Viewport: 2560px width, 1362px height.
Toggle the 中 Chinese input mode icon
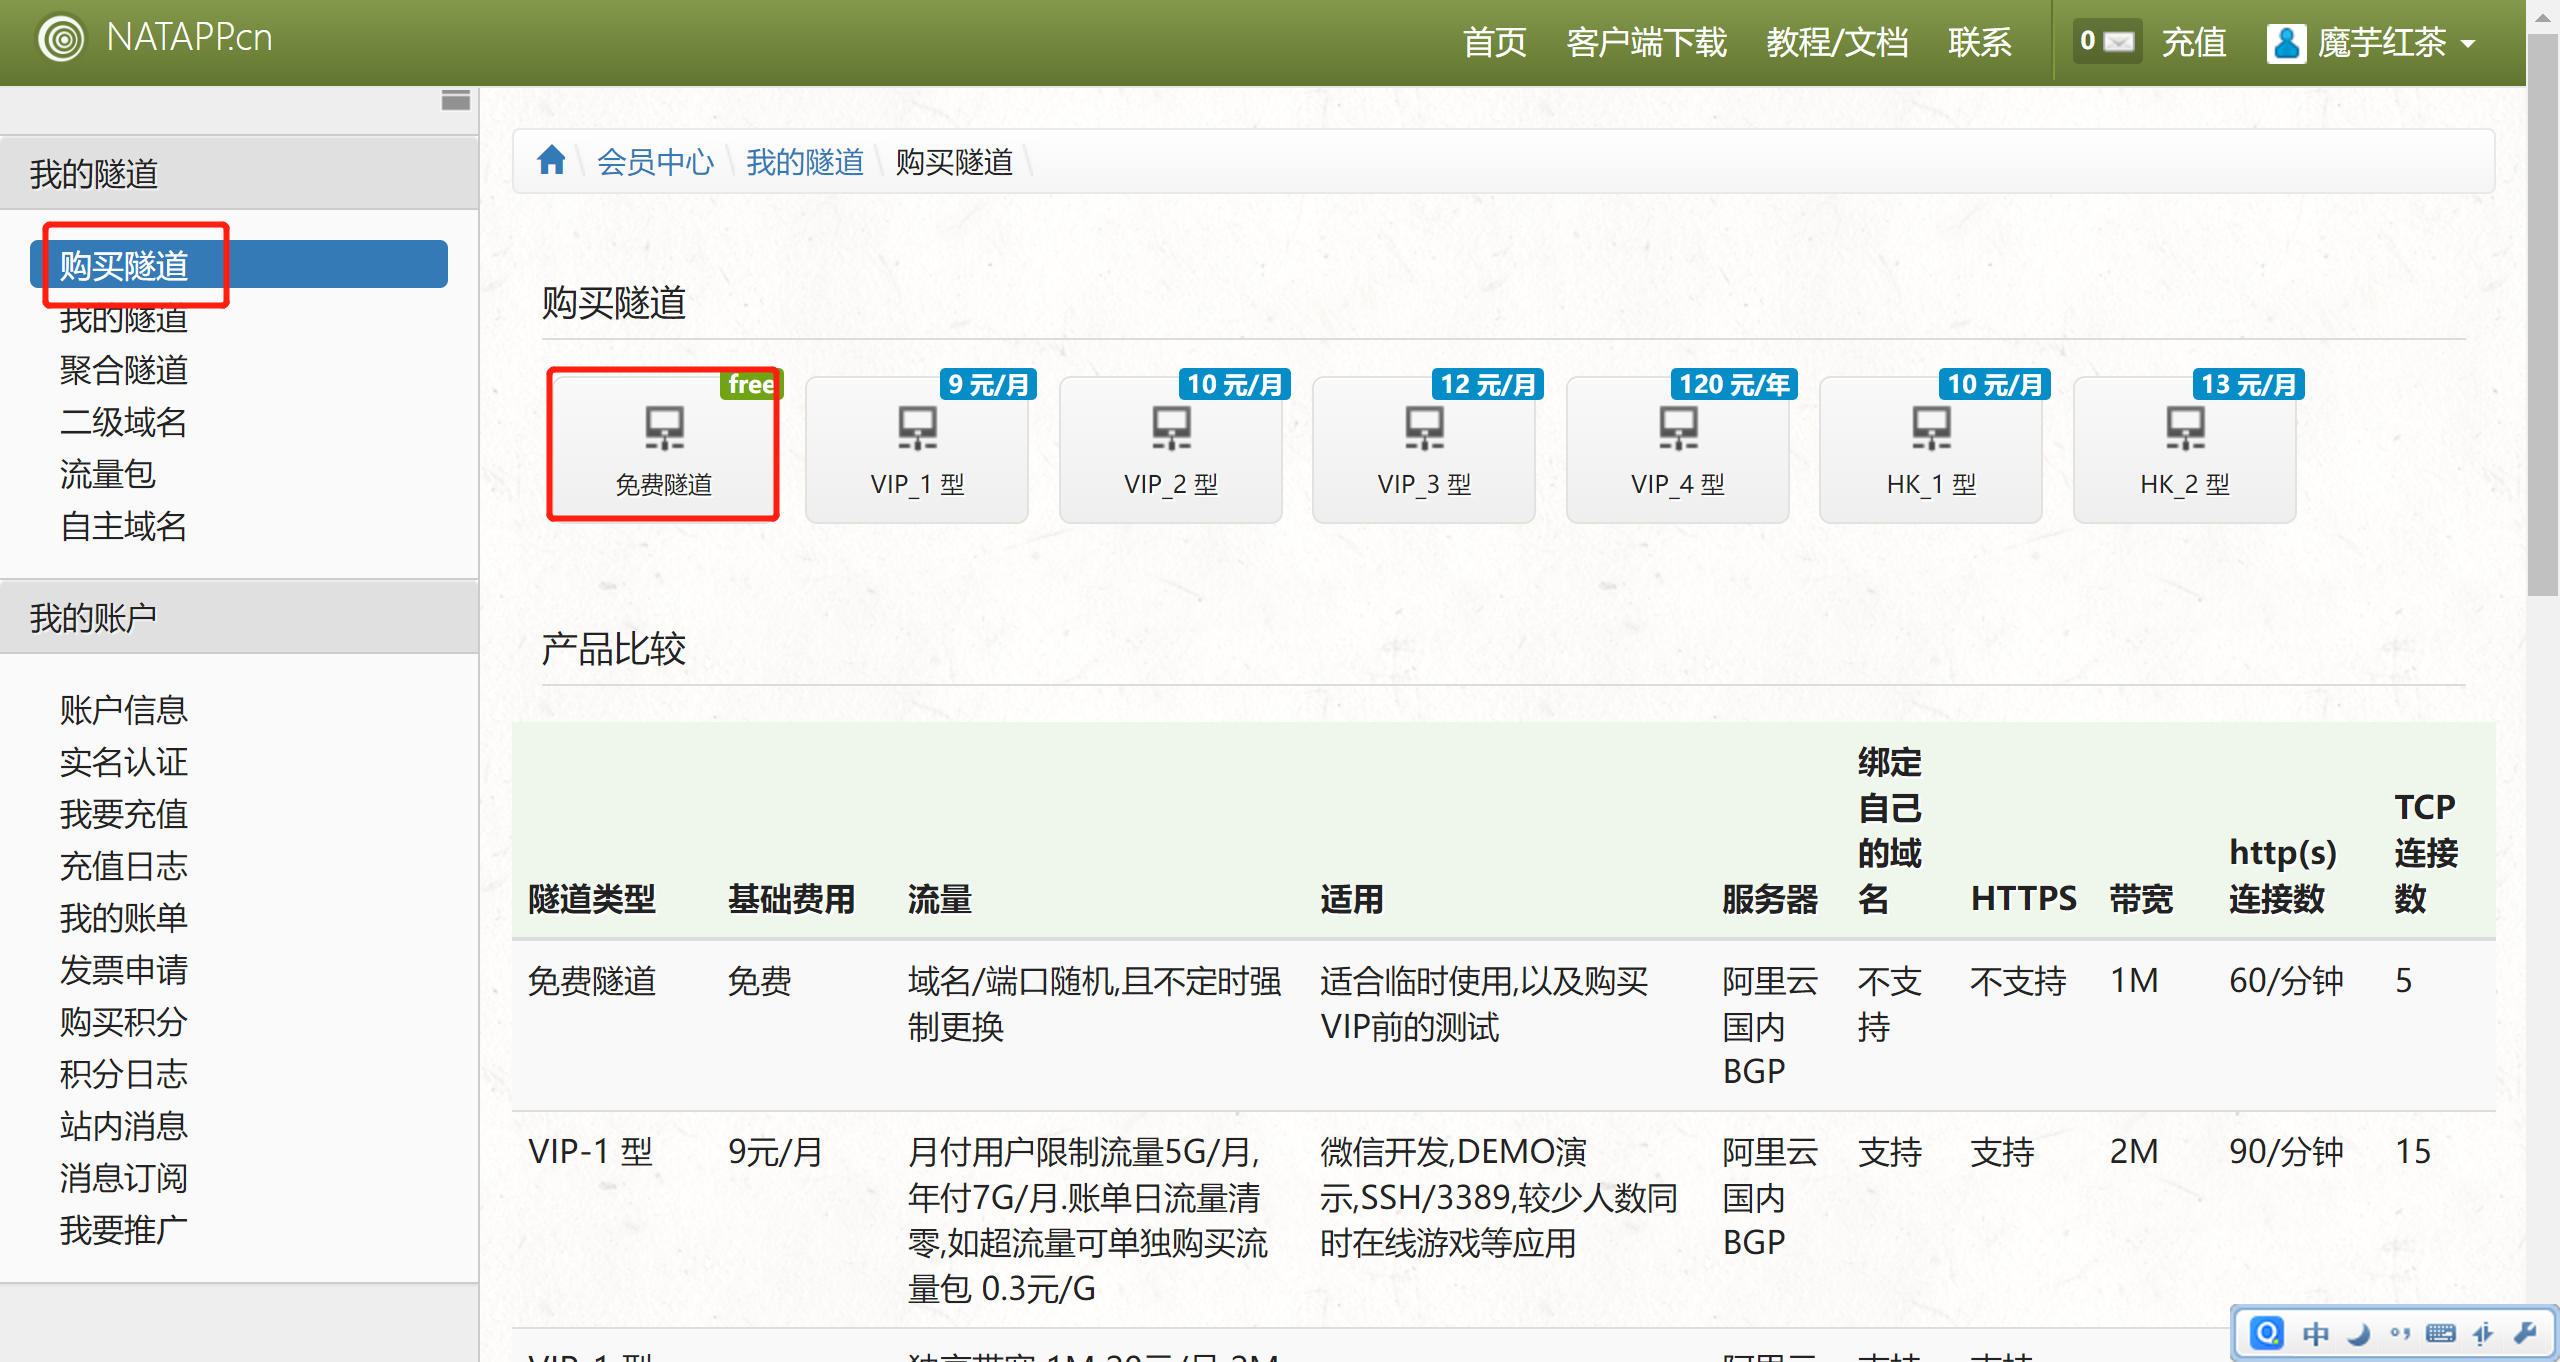pyautogui.click(x=2315, y=1334)
